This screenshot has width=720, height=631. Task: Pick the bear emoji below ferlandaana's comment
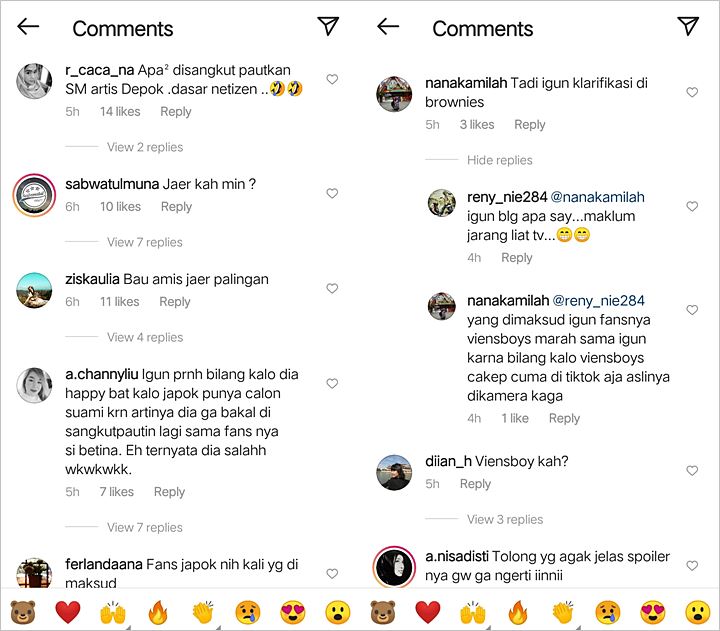click(x=21, y=611)
